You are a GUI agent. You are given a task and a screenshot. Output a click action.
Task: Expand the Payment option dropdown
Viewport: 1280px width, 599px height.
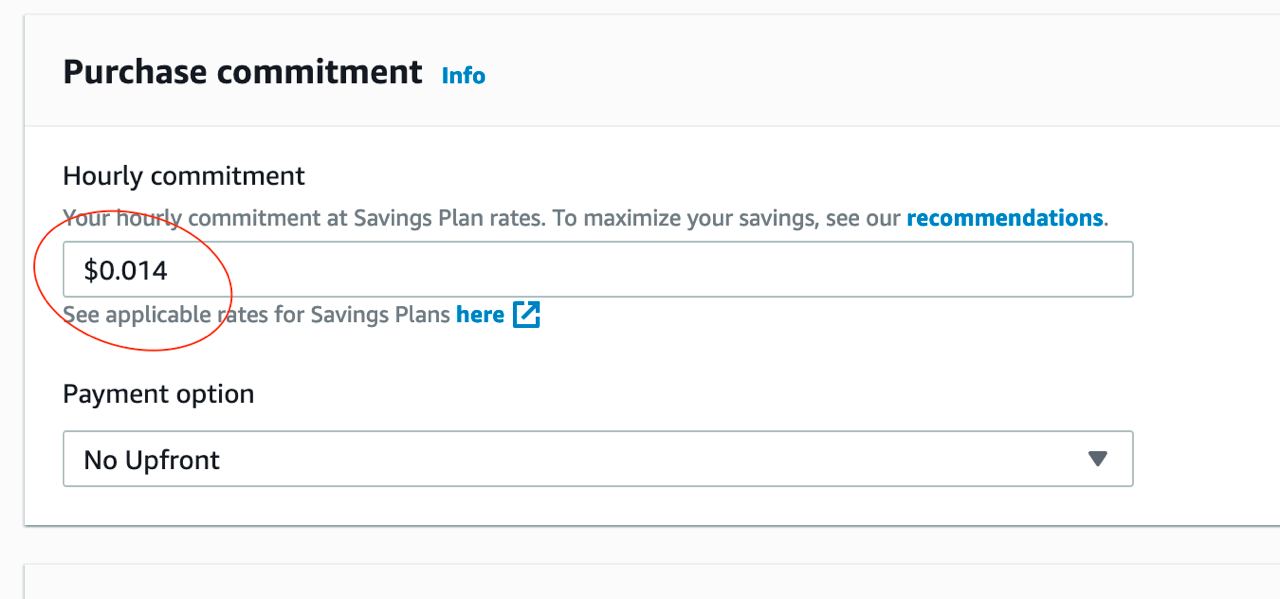pyautogui.click(x=598, y=459)
